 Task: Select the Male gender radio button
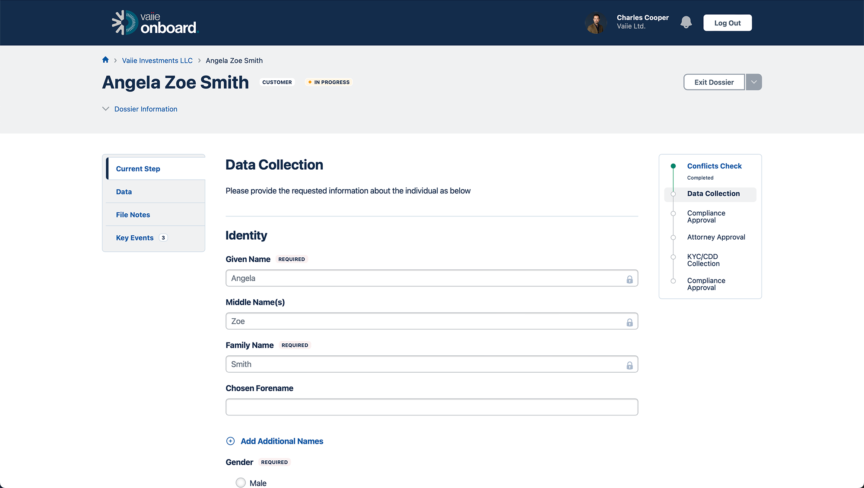click(241, 483)
